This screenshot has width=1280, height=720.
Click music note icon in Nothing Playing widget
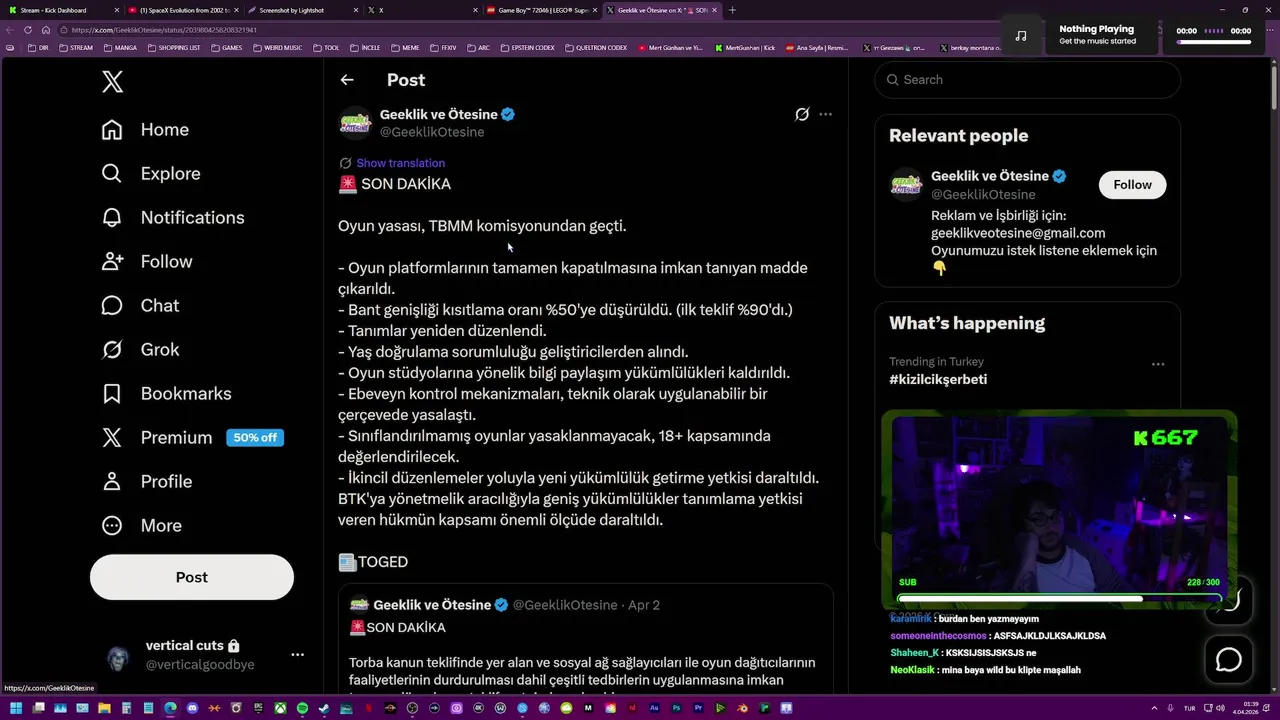tap(1020, 35)
